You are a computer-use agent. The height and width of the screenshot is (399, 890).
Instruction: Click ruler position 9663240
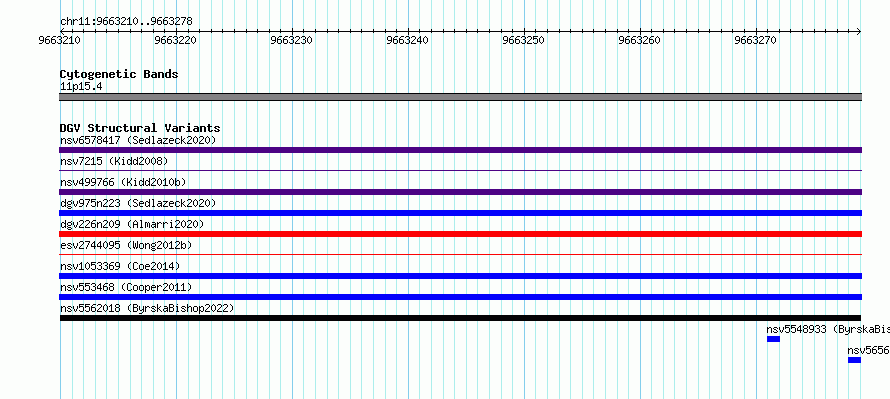pyautogui.click(x=408, y=40)
